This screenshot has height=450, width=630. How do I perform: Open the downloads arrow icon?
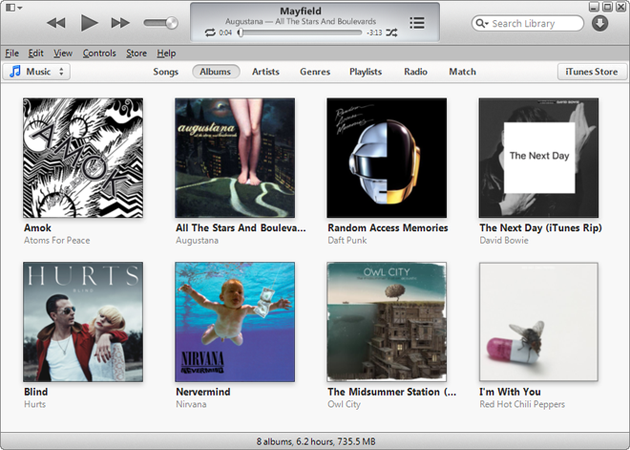pyautogui.click(x=599, y=23)
